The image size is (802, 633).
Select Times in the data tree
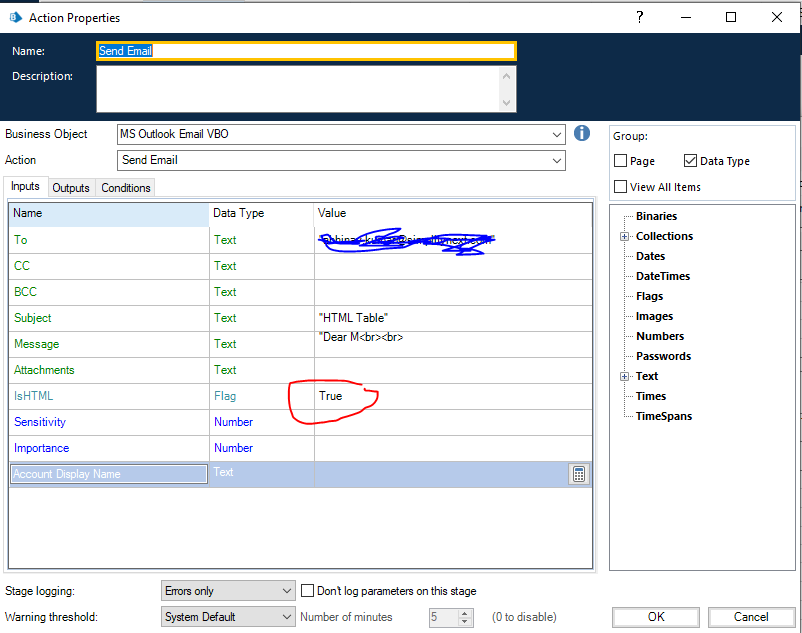[651, 396]
